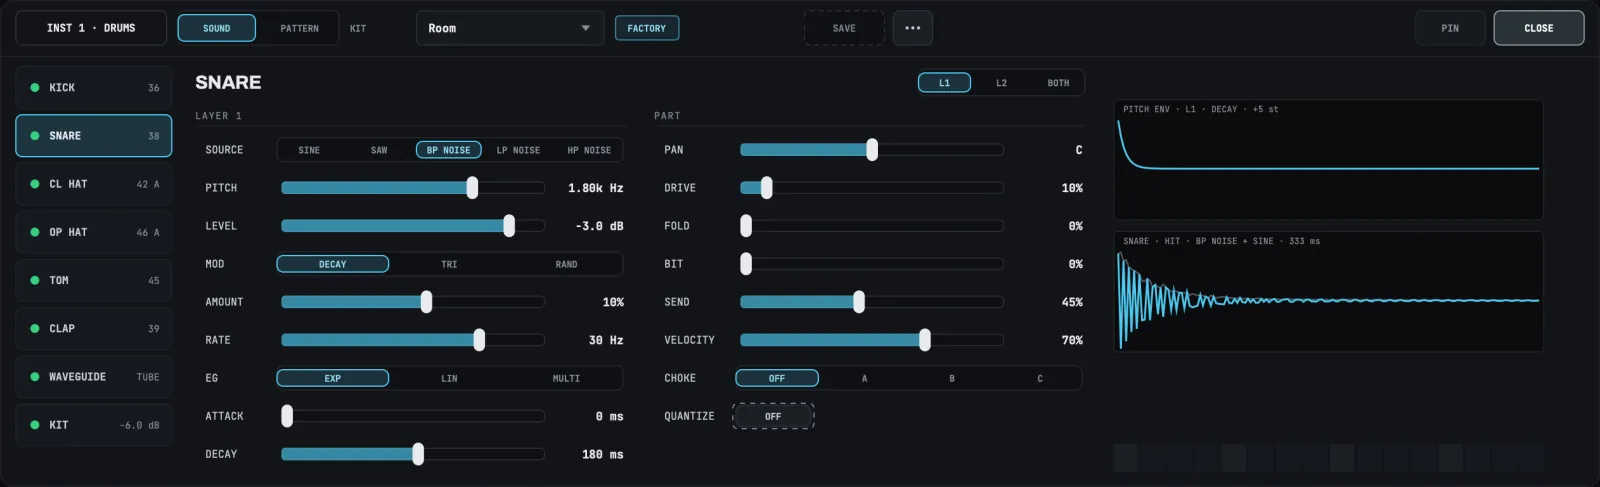Click the ATTACK slider handle
Image resolution: width=1600 pixels, height=487 pixels.
(287, 416)
